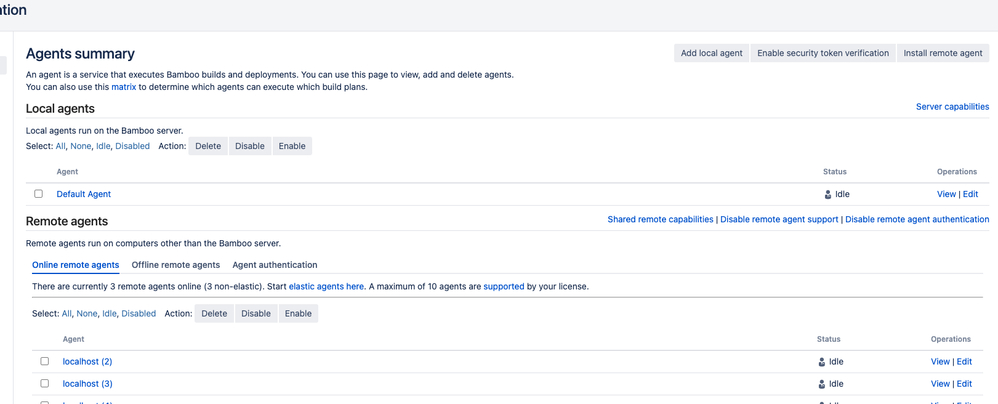View localhost (3) agent
The height and width of the screenshot is (404, 998).
[x=940, y=384]
